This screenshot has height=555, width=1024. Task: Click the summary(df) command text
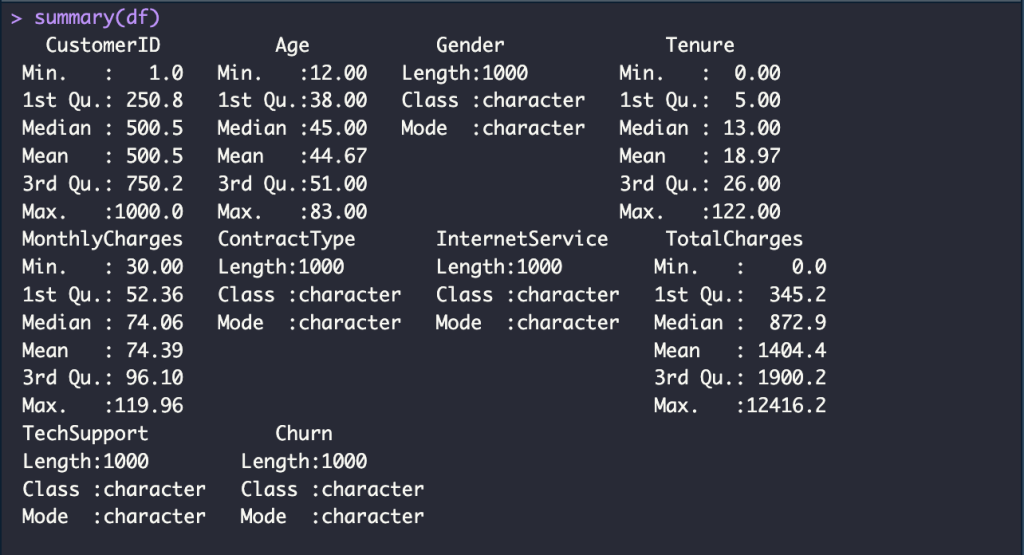tap(96, 17)
